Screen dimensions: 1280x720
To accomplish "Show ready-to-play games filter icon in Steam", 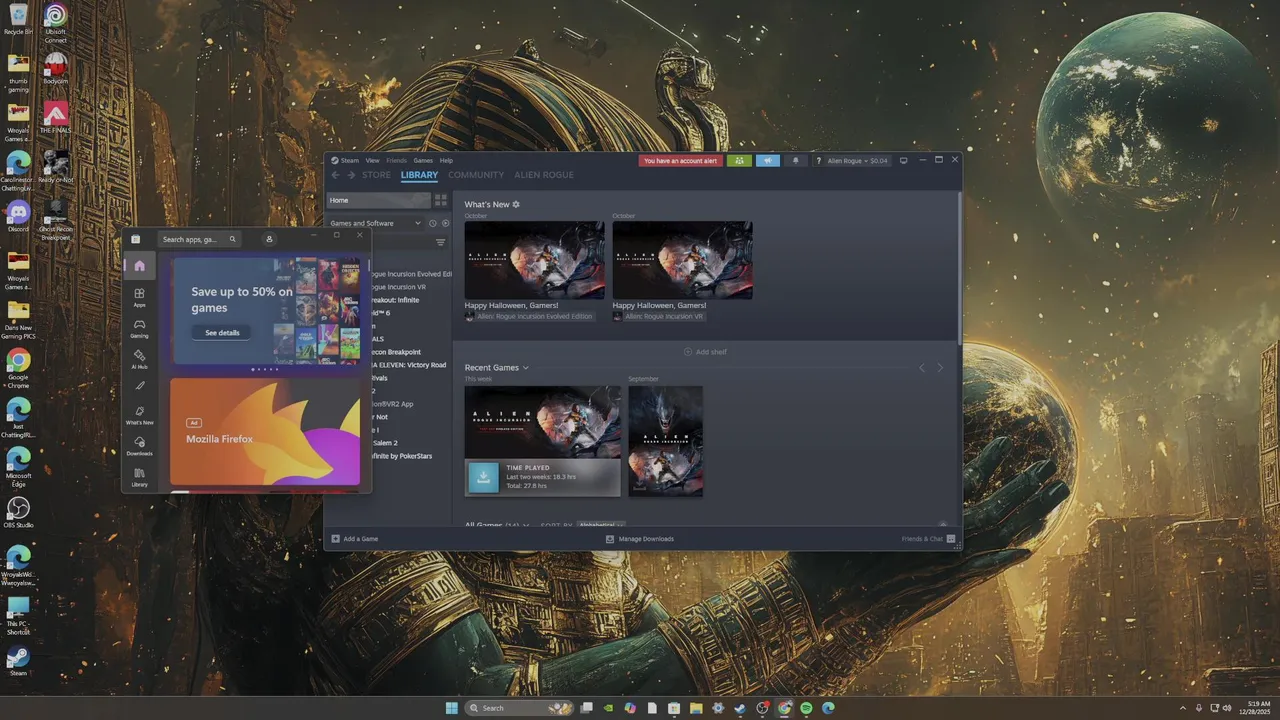I will (x=445, y=223).
